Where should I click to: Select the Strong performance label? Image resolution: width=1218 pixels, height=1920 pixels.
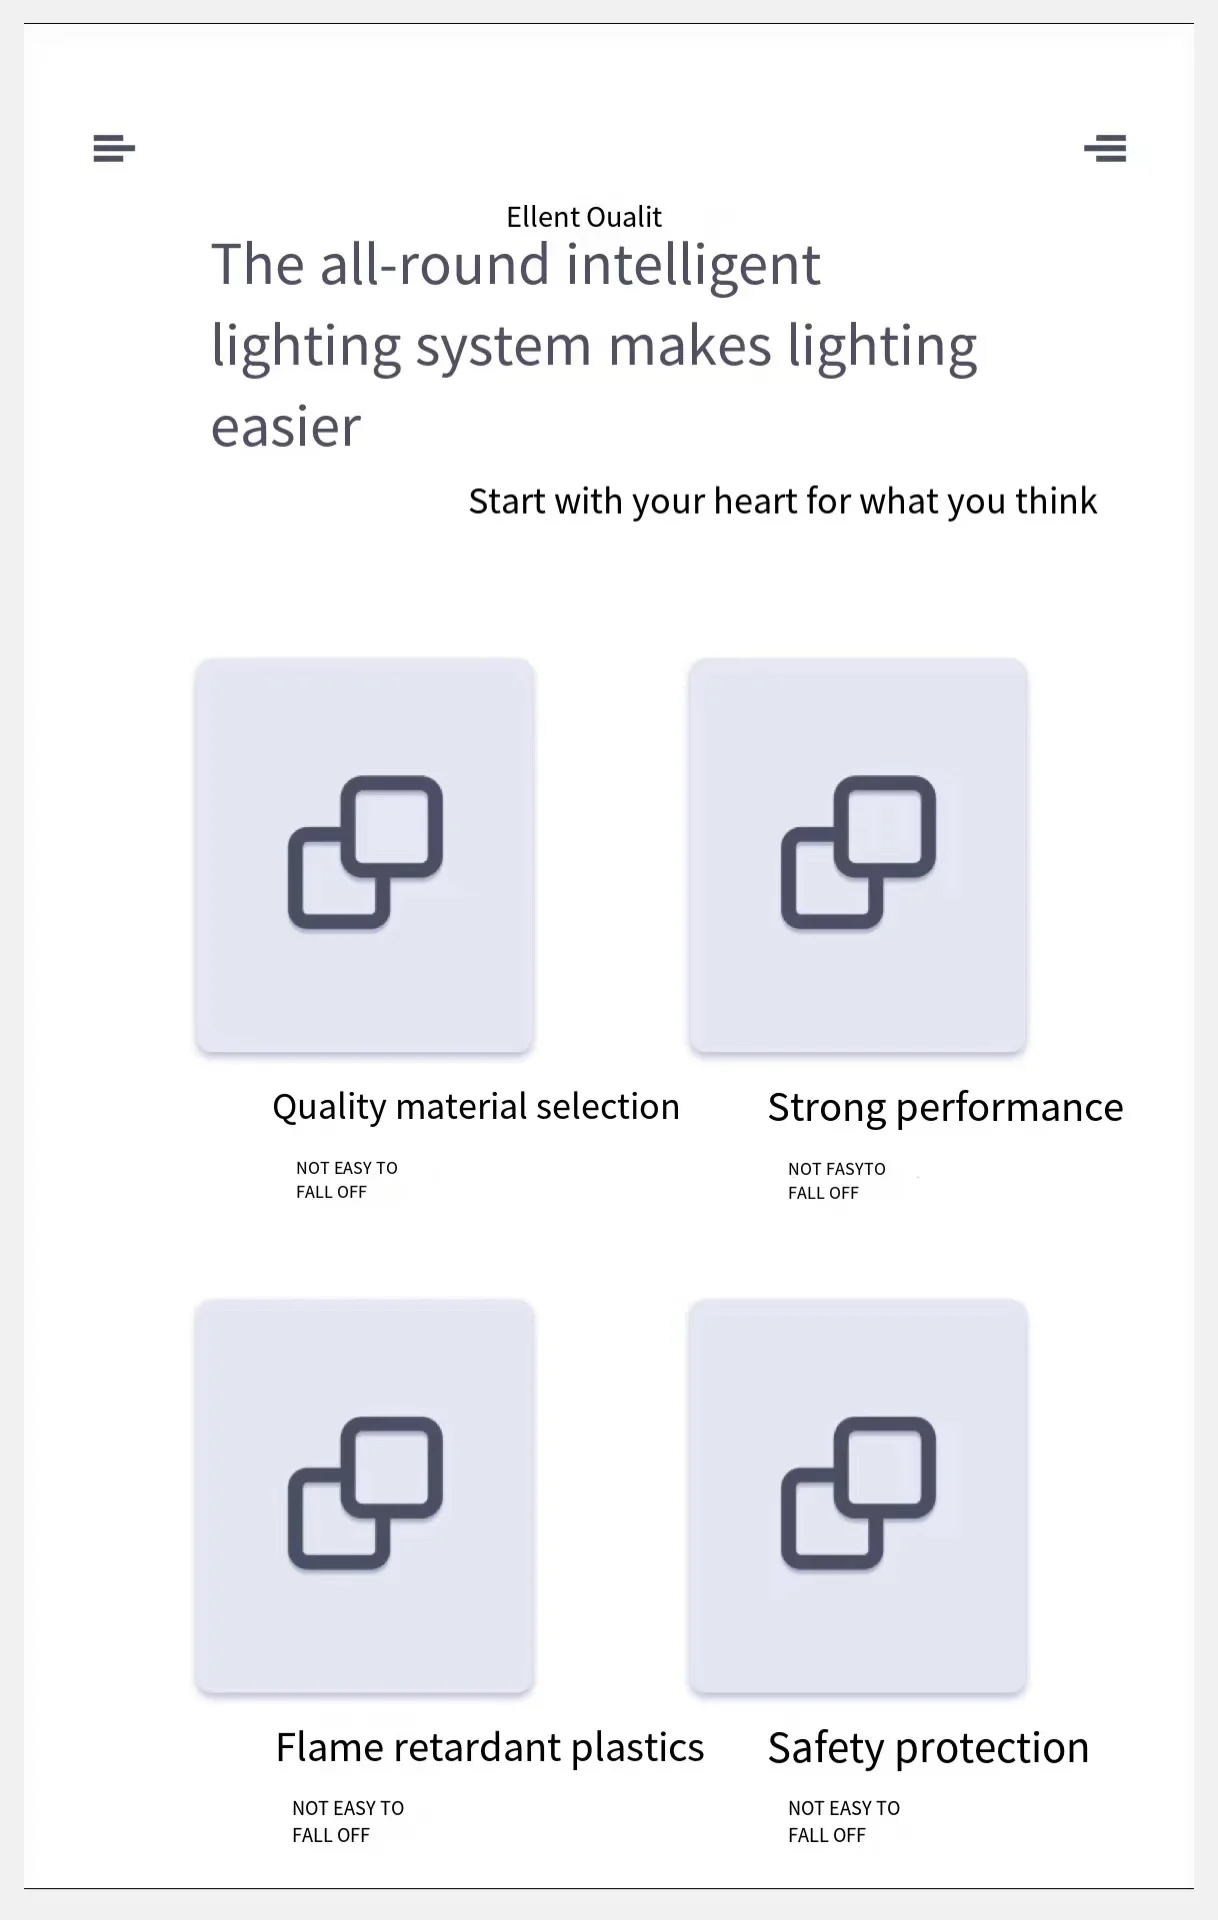(945, 1108)
